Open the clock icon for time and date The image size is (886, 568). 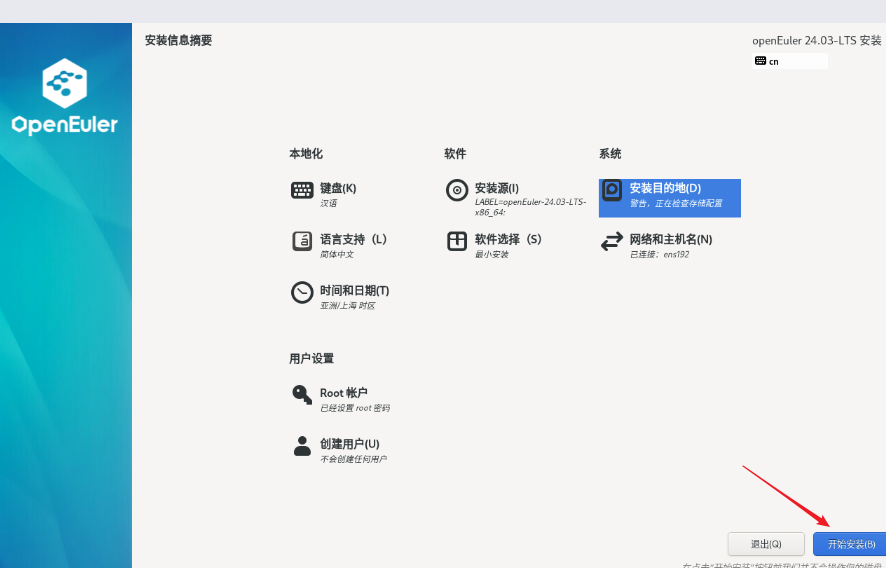pyautogui.click(x=302, y=293)
